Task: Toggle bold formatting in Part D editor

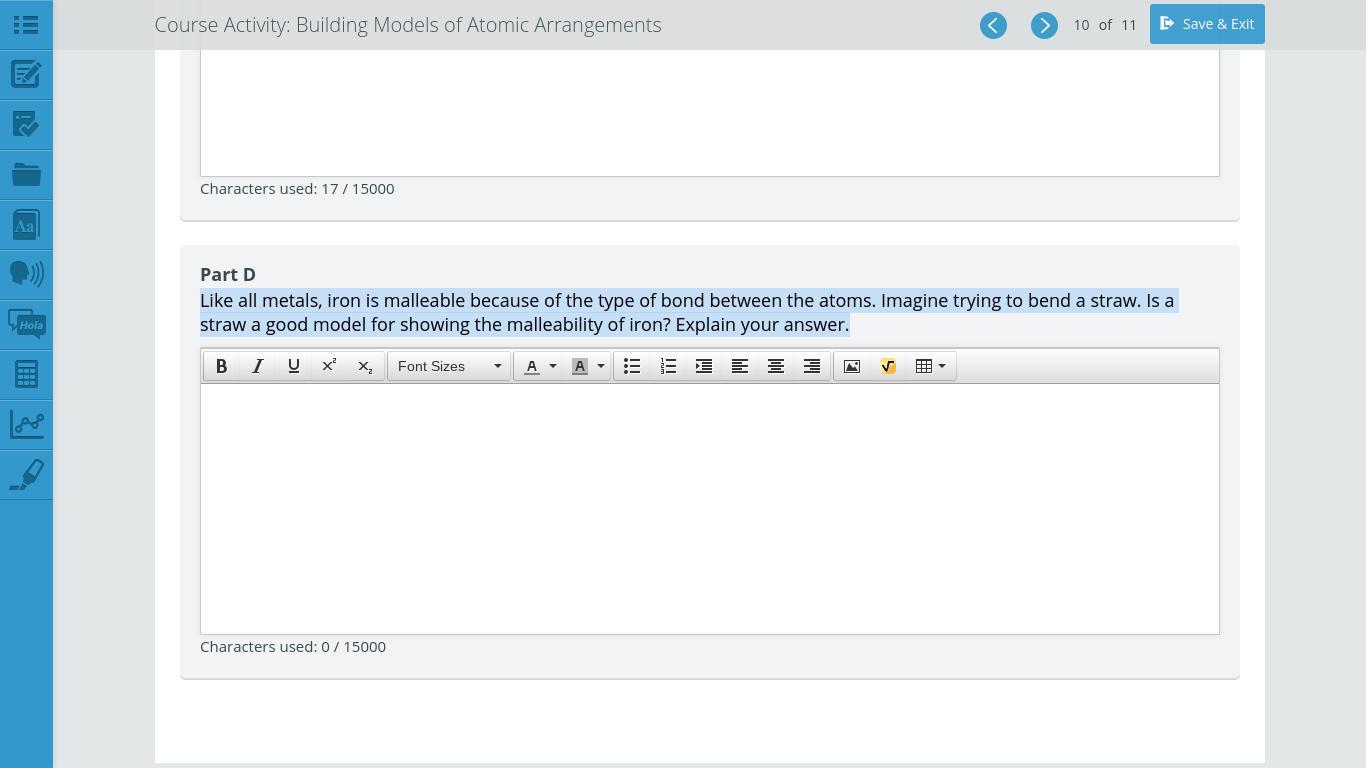Action: point(222,366)
